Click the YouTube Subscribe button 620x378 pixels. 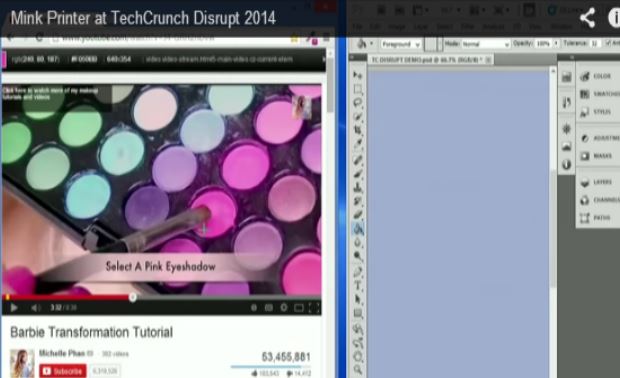coord(63,371)
